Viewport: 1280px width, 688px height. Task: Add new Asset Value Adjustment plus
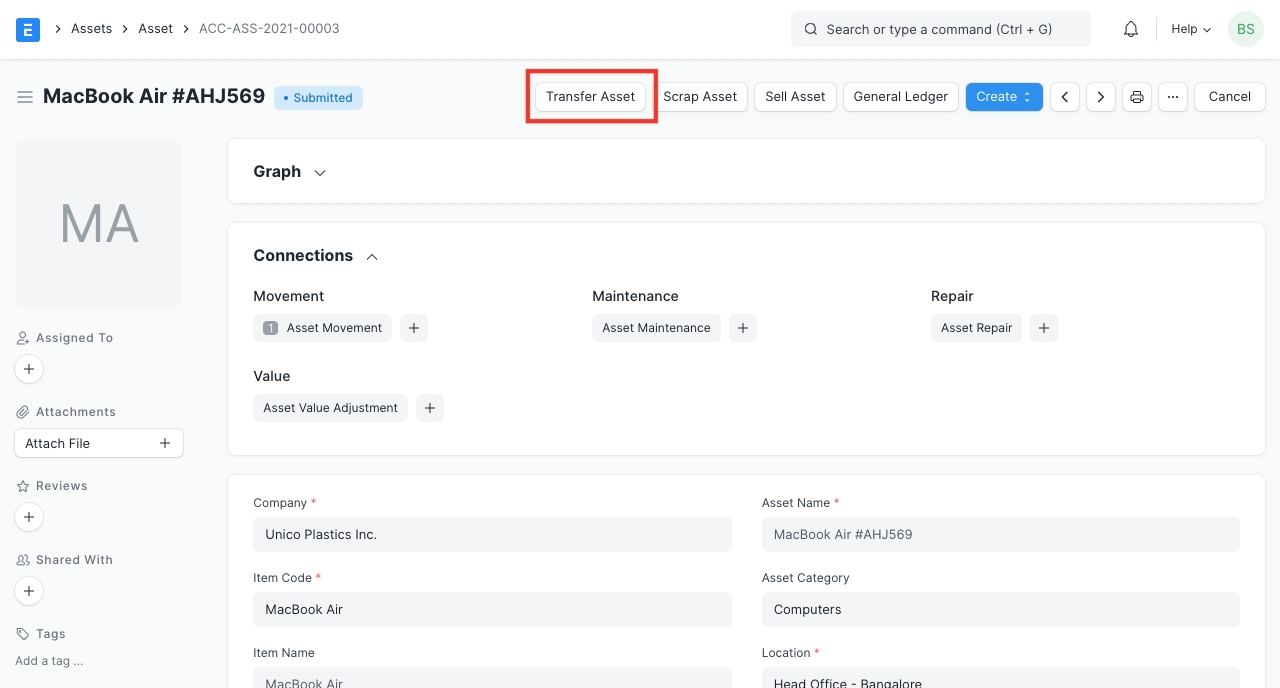[430, 408]
